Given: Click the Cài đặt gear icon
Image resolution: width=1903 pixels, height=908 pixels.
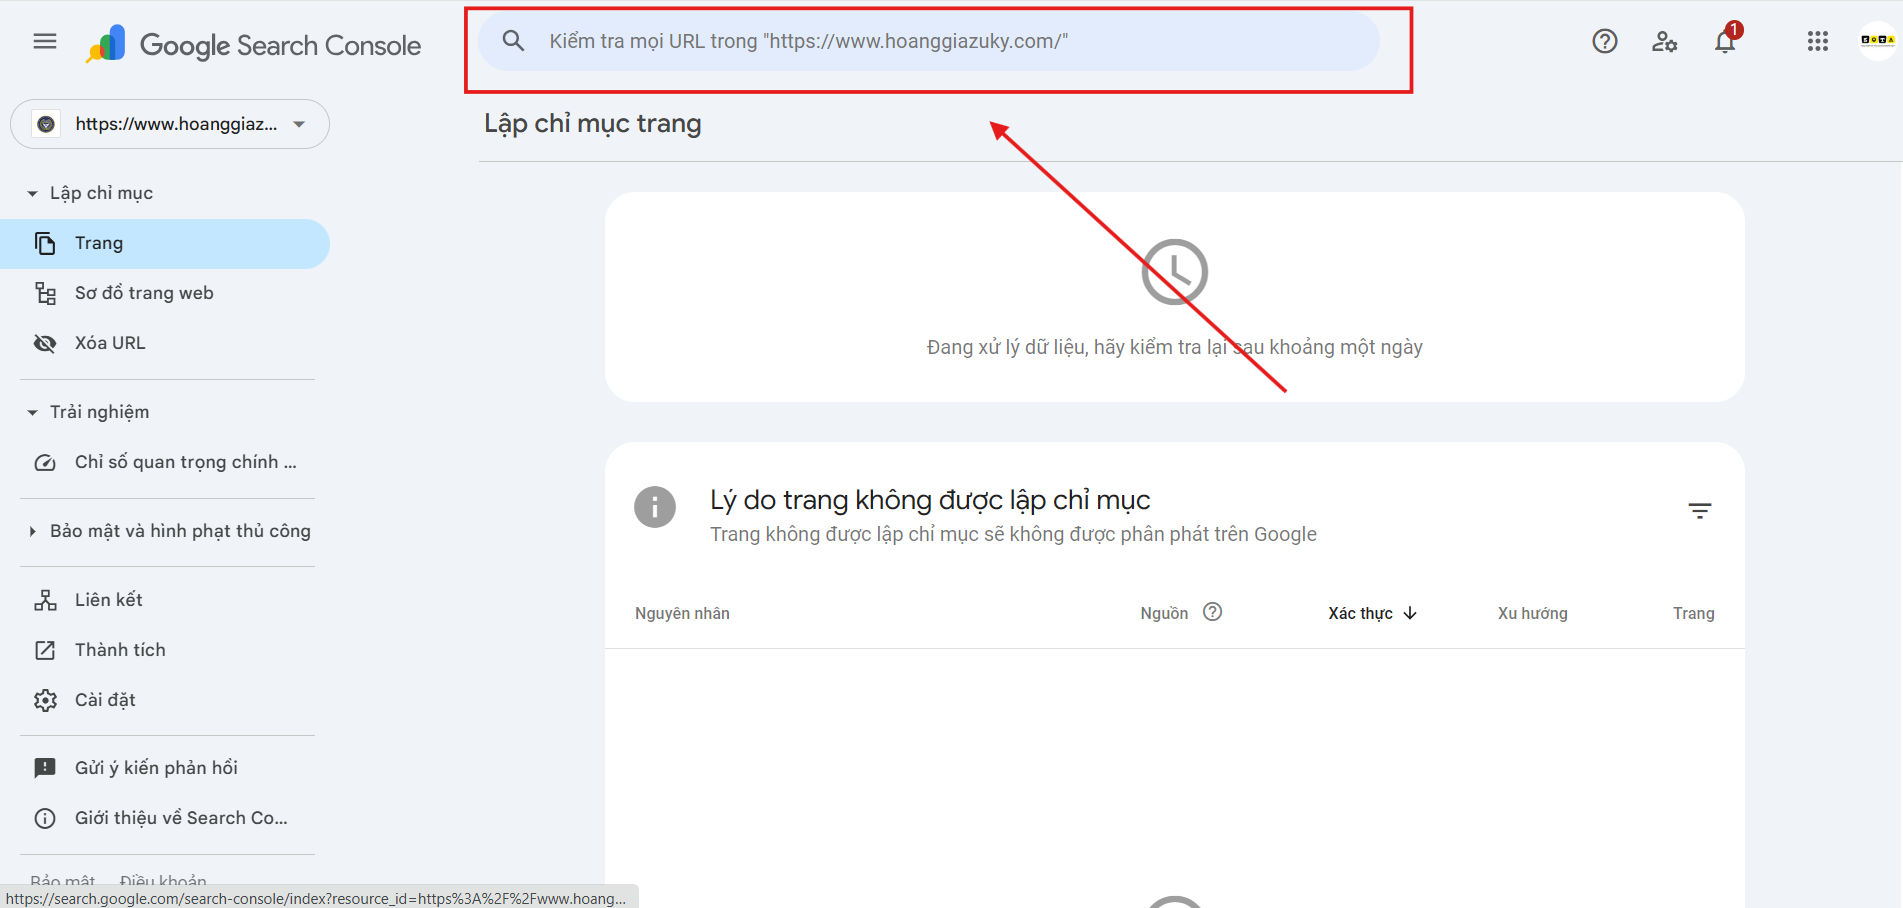Looking at the screenshot, I should [45, 700].
